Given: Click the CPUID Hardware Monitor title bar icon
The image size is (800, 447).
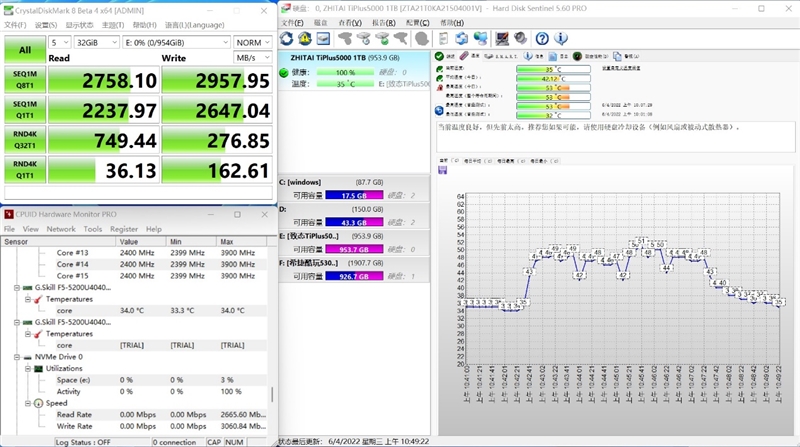Looking at the screenshot, I should click(8, 214).
